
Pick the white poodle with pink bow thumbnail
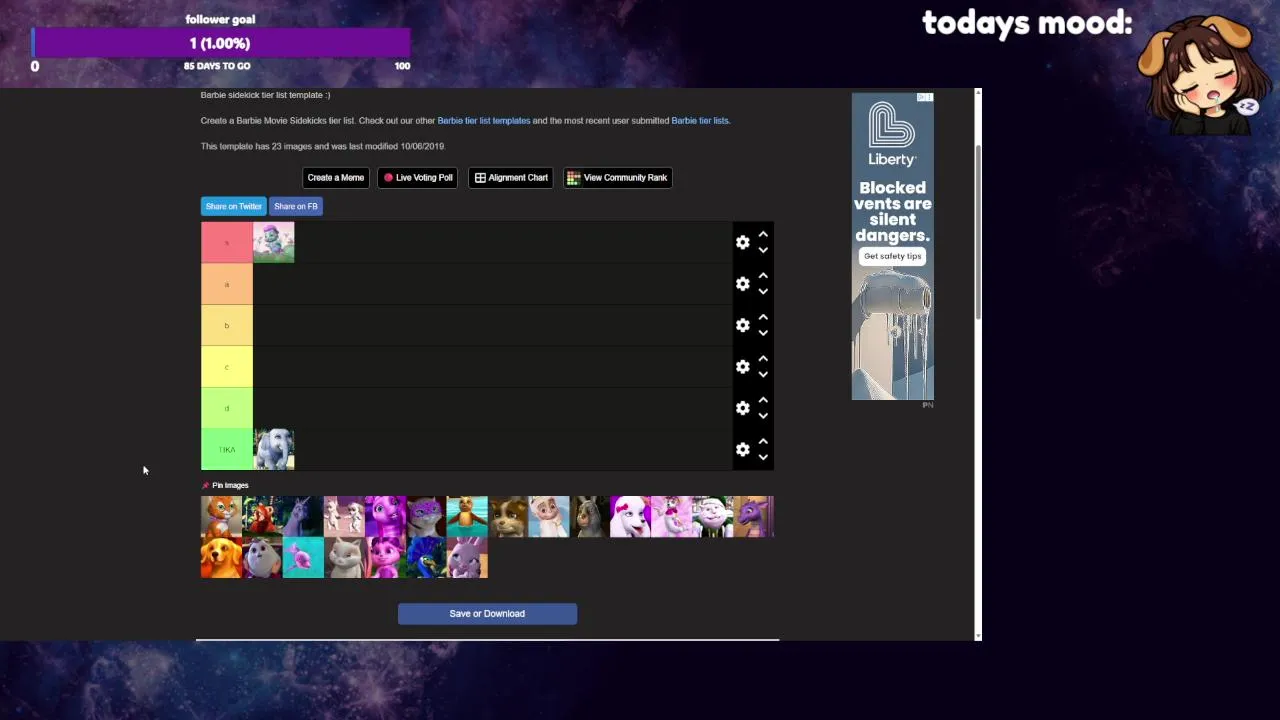[631, 517]
